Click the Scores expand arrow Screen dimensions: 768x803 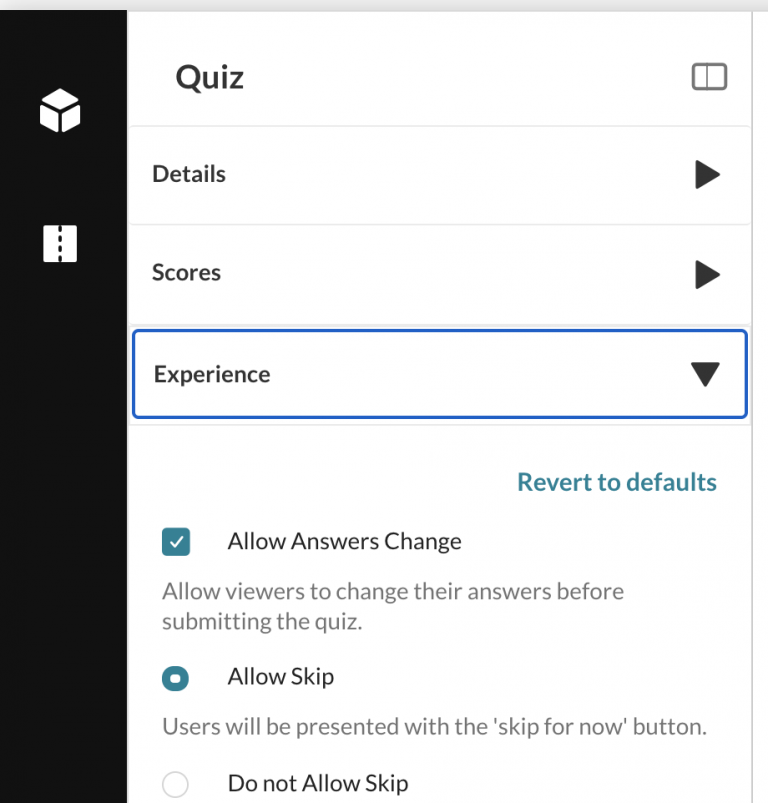[x=707, y=274]
